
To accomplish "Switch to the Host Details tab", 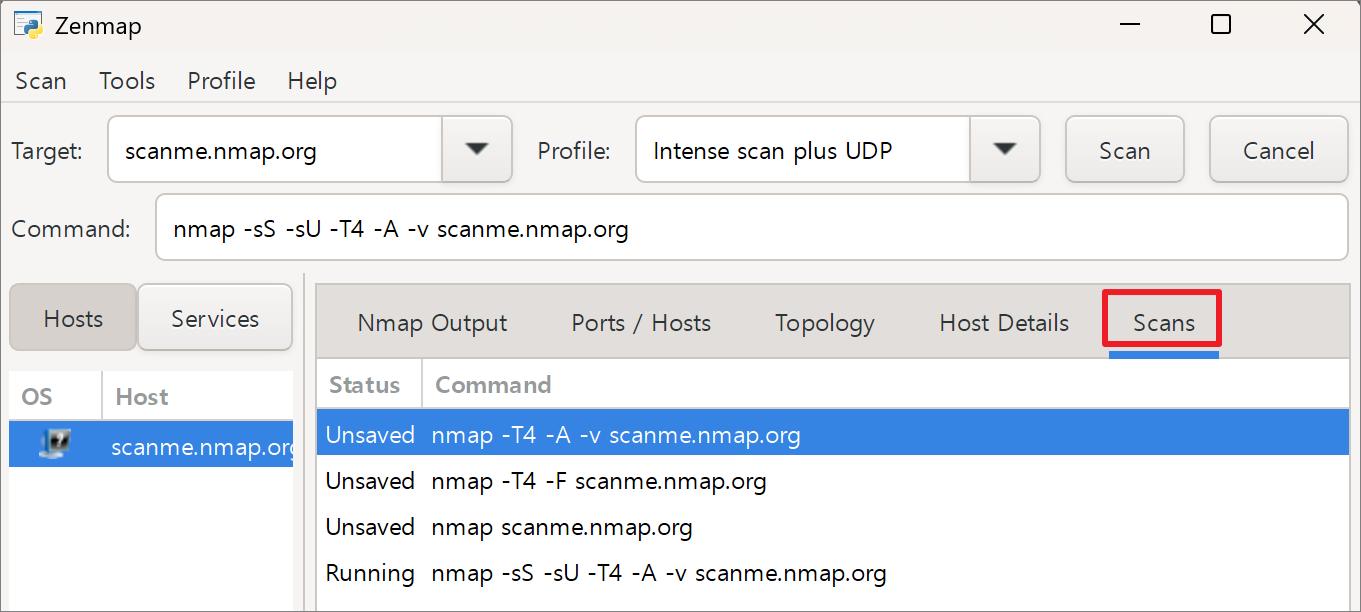I will [x=1004, y=323].
